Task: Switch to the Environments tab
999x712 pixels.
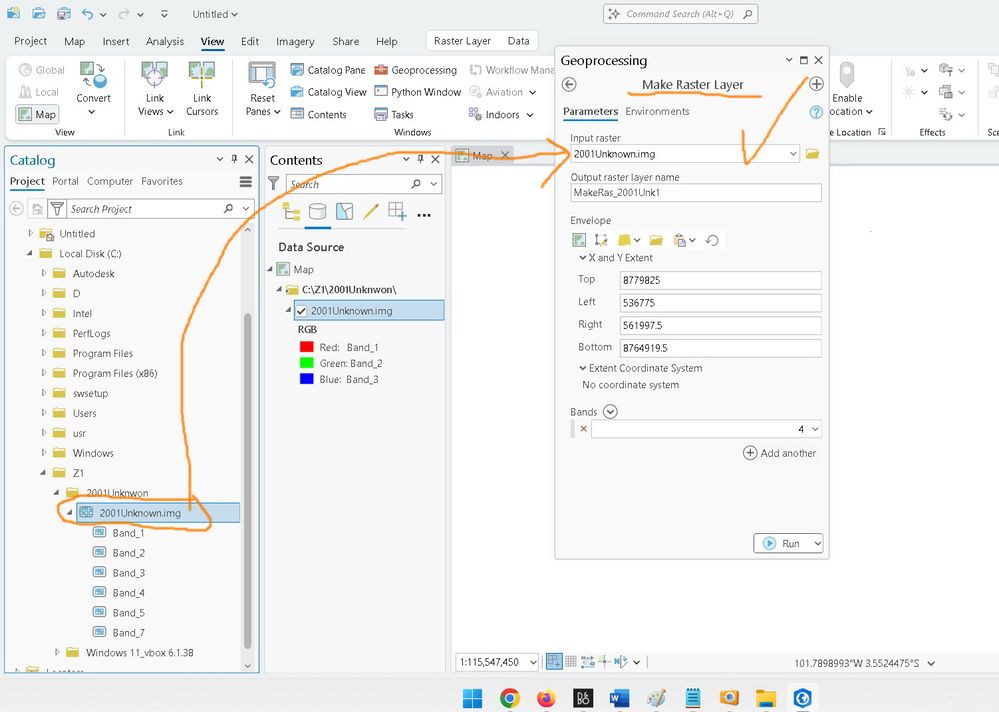Action: click(657, 111)
